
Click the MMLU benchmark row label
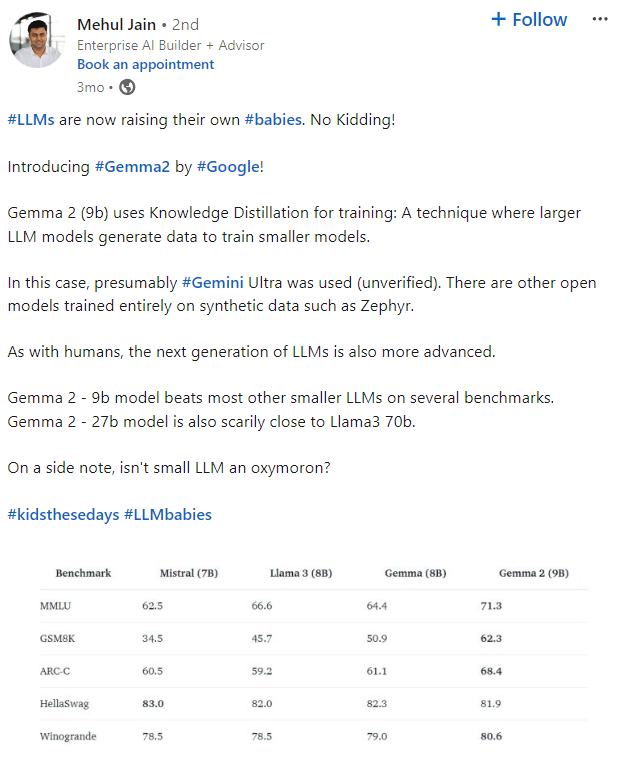point(57,605)
